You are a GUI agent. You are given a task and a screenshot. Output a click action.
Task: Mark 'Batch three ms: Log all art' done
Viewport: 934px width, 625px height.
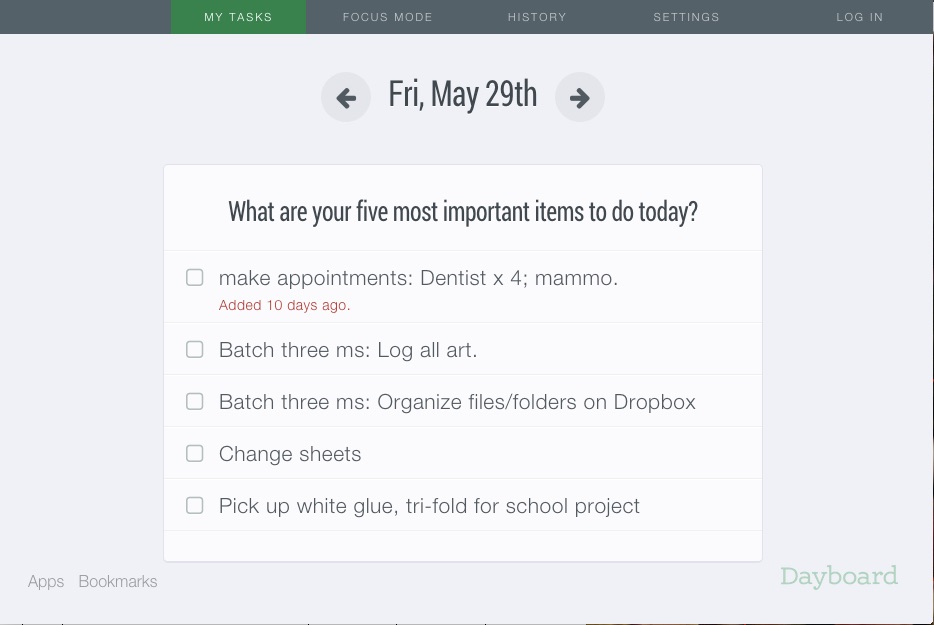coord(195,349)
